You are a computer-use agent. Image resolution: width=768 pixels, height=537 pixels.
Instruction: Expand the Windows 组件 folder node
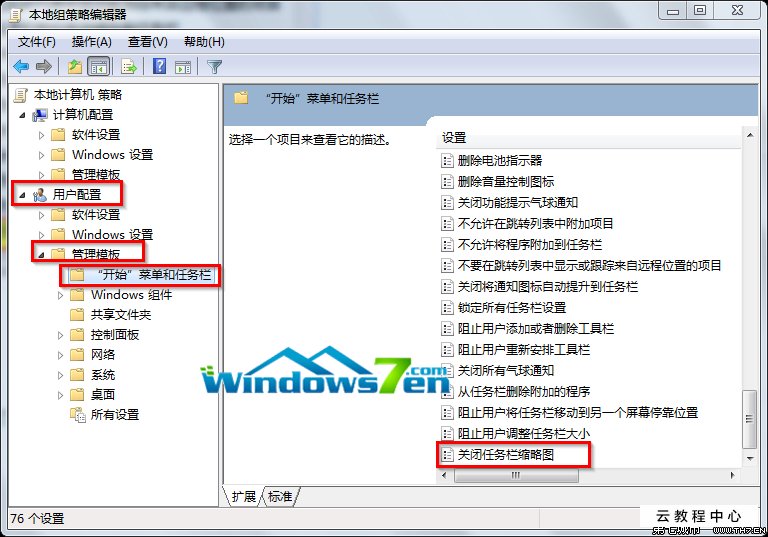click(x=60, y=295)
